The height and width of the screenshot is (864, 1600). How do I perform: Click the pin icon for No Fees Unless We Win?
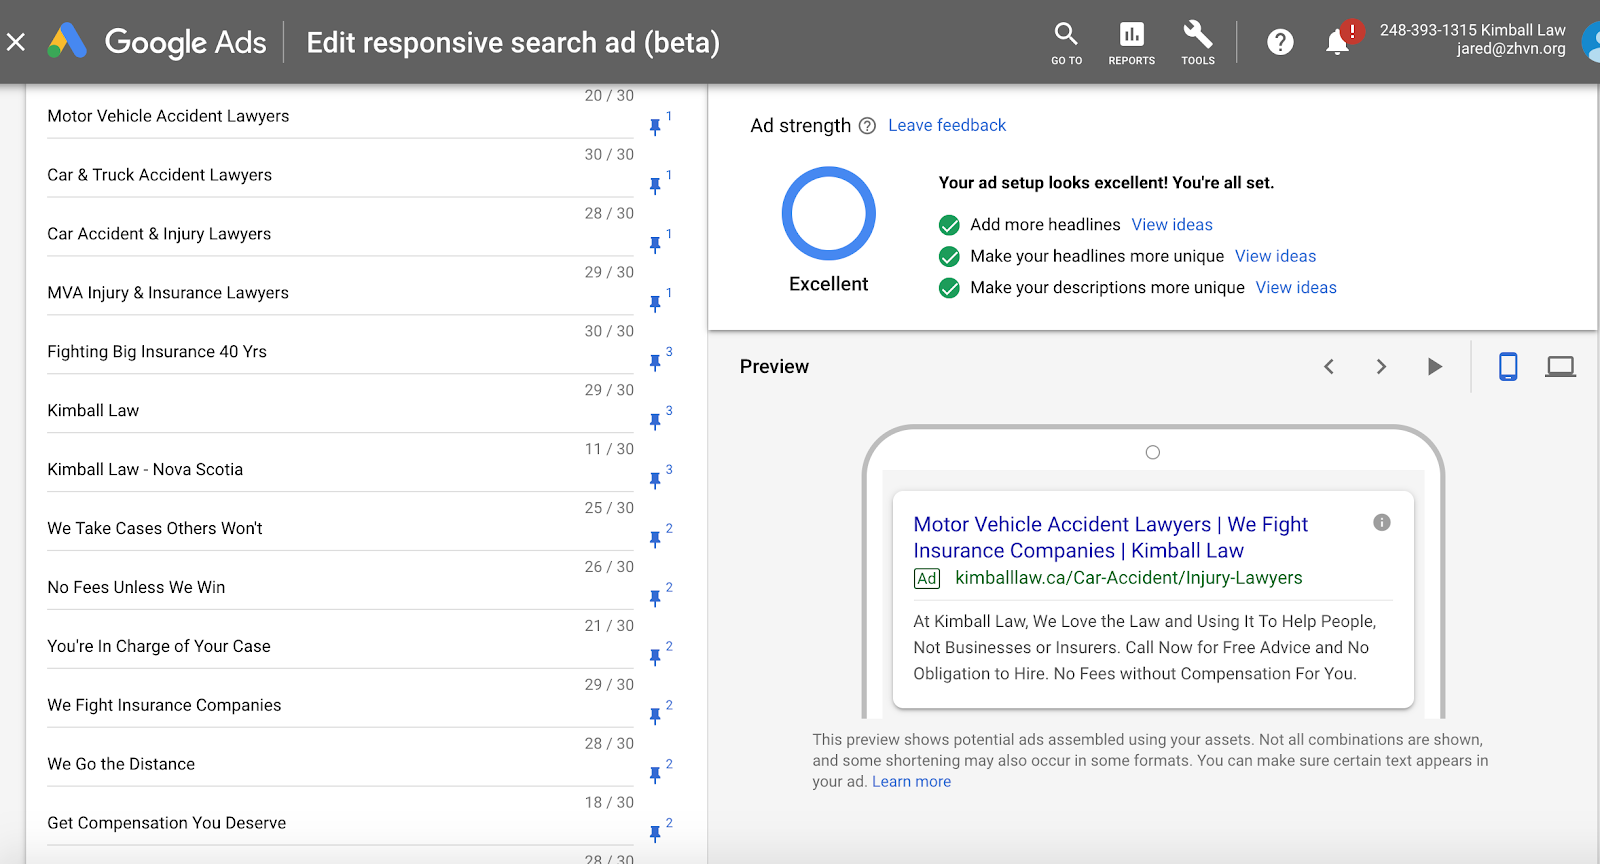click(x=655, y=599)
